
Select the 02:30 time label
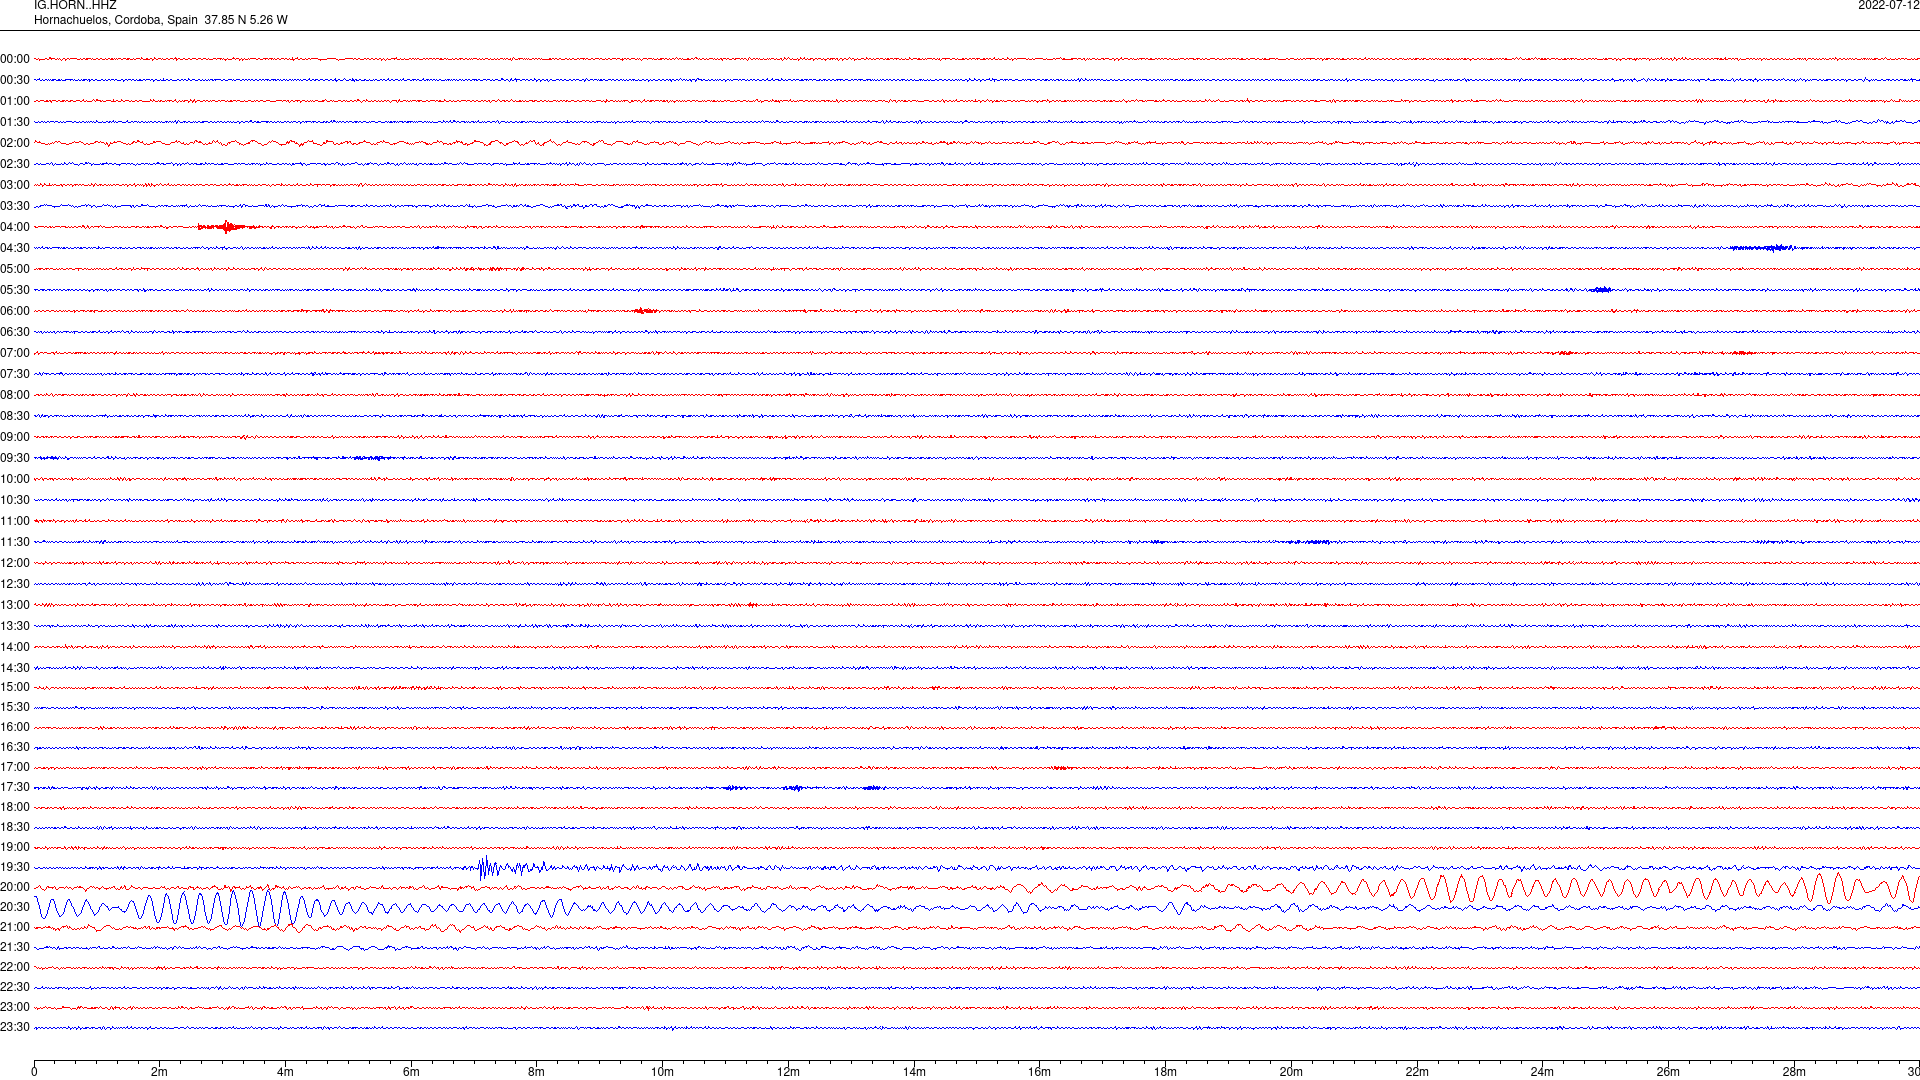(15, 164)
